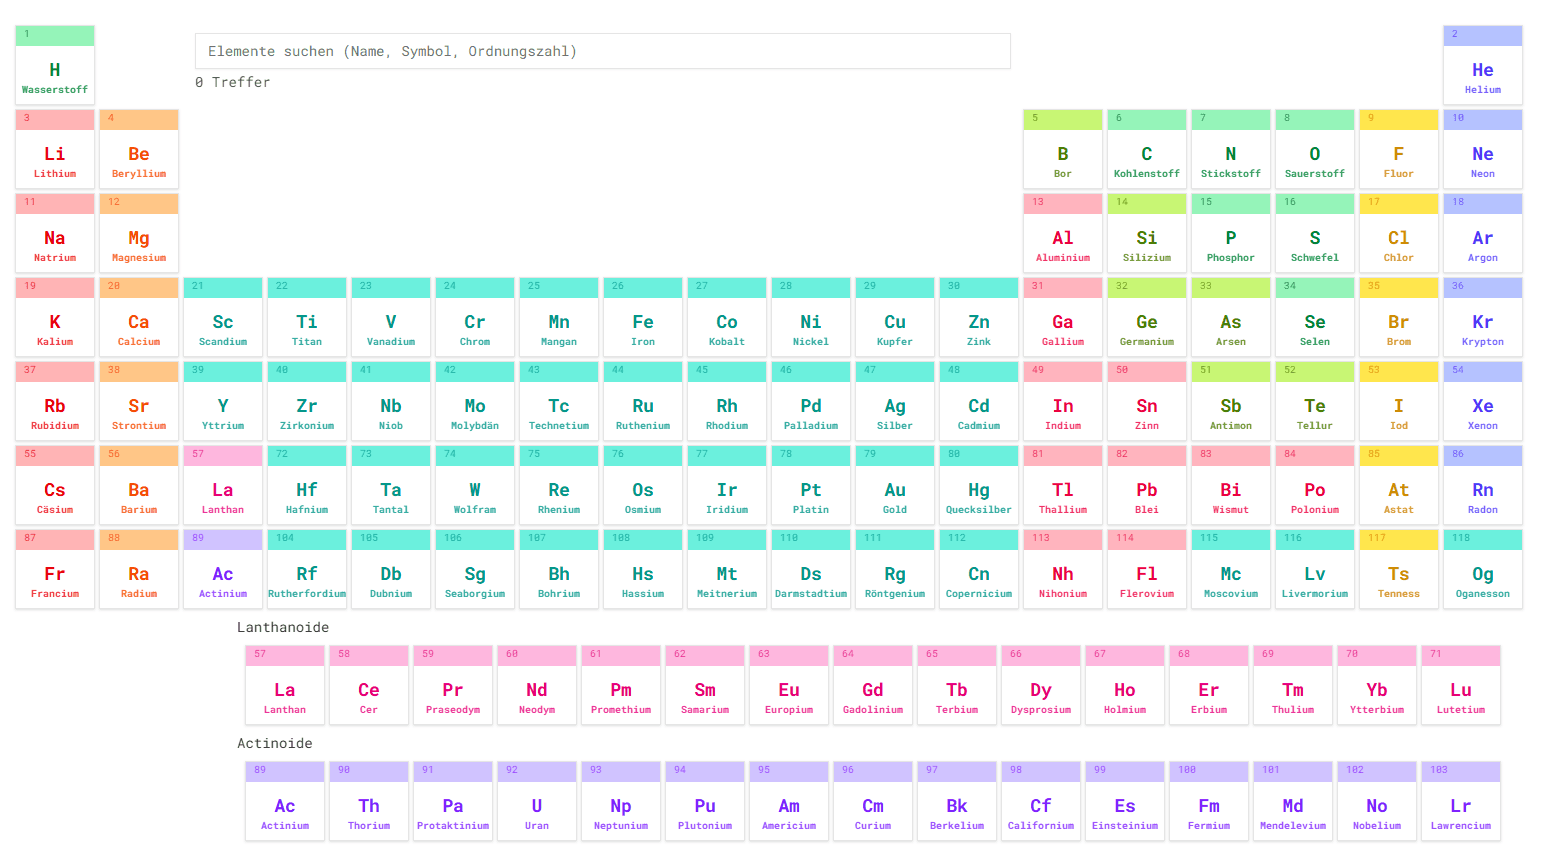Open Lanthan tile in the main table

click(x=223, y=485)
